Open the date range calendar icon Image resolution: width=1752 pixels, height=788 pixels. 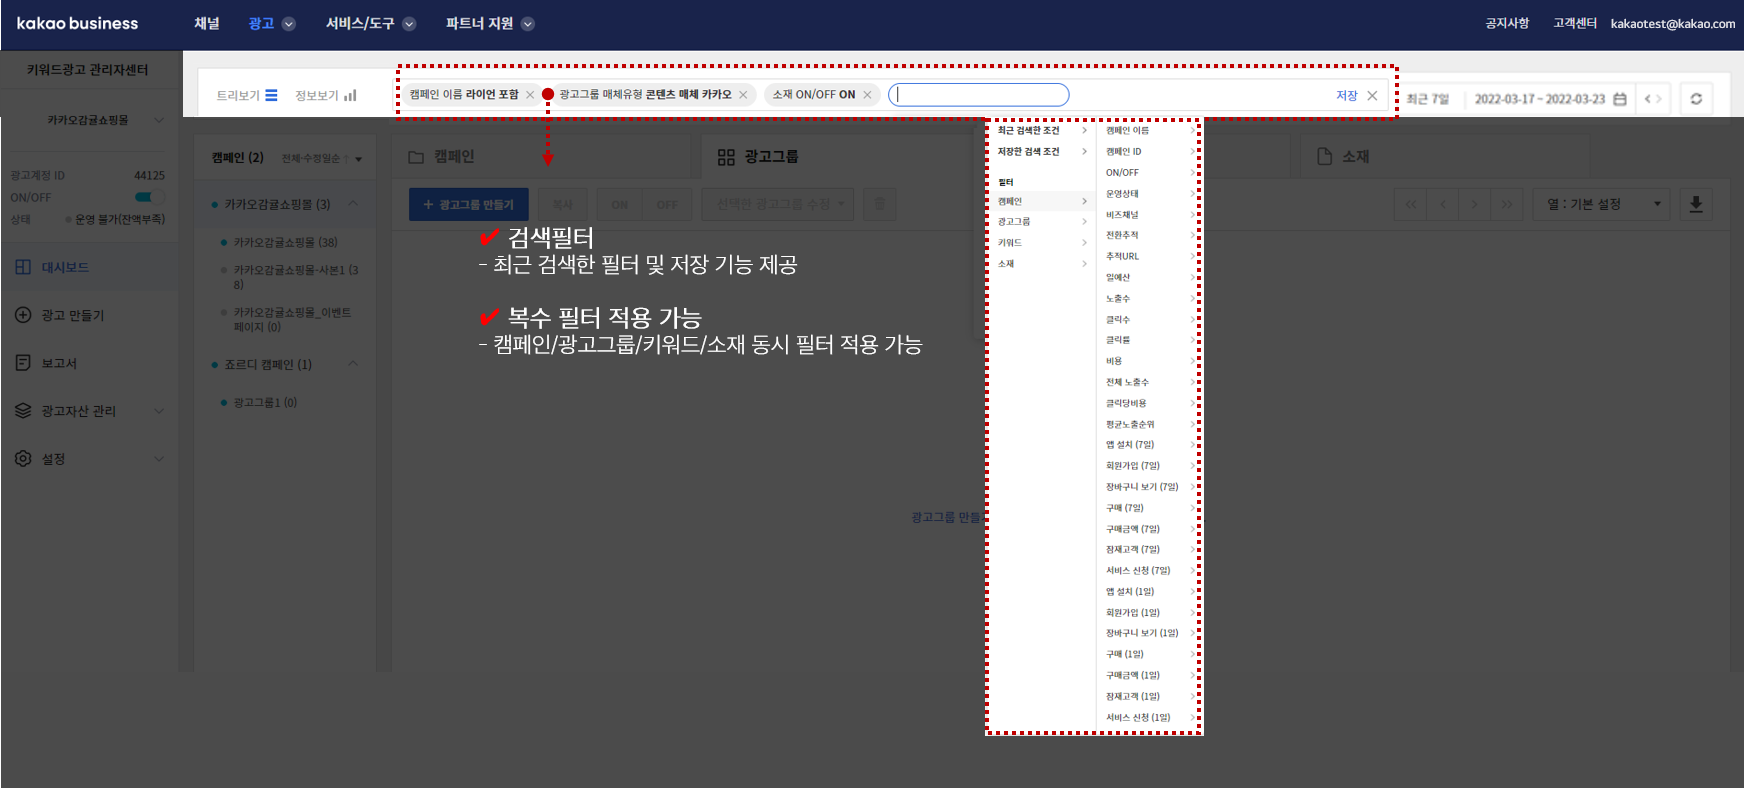(x=1620, y=99)
